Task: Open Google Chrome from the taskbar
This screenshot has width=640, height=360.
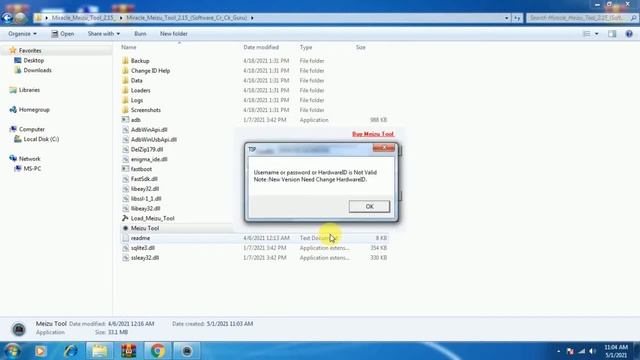Action: (158, 351)
